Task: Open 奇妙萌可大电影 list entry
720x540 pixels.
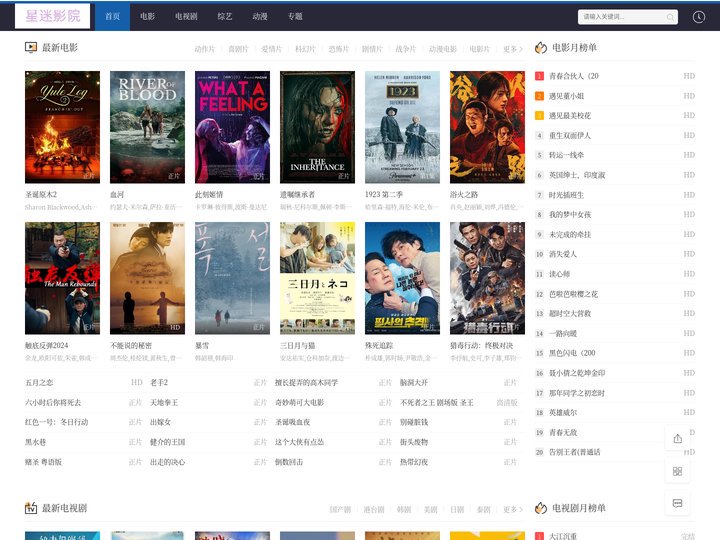Action: point(299,403)
